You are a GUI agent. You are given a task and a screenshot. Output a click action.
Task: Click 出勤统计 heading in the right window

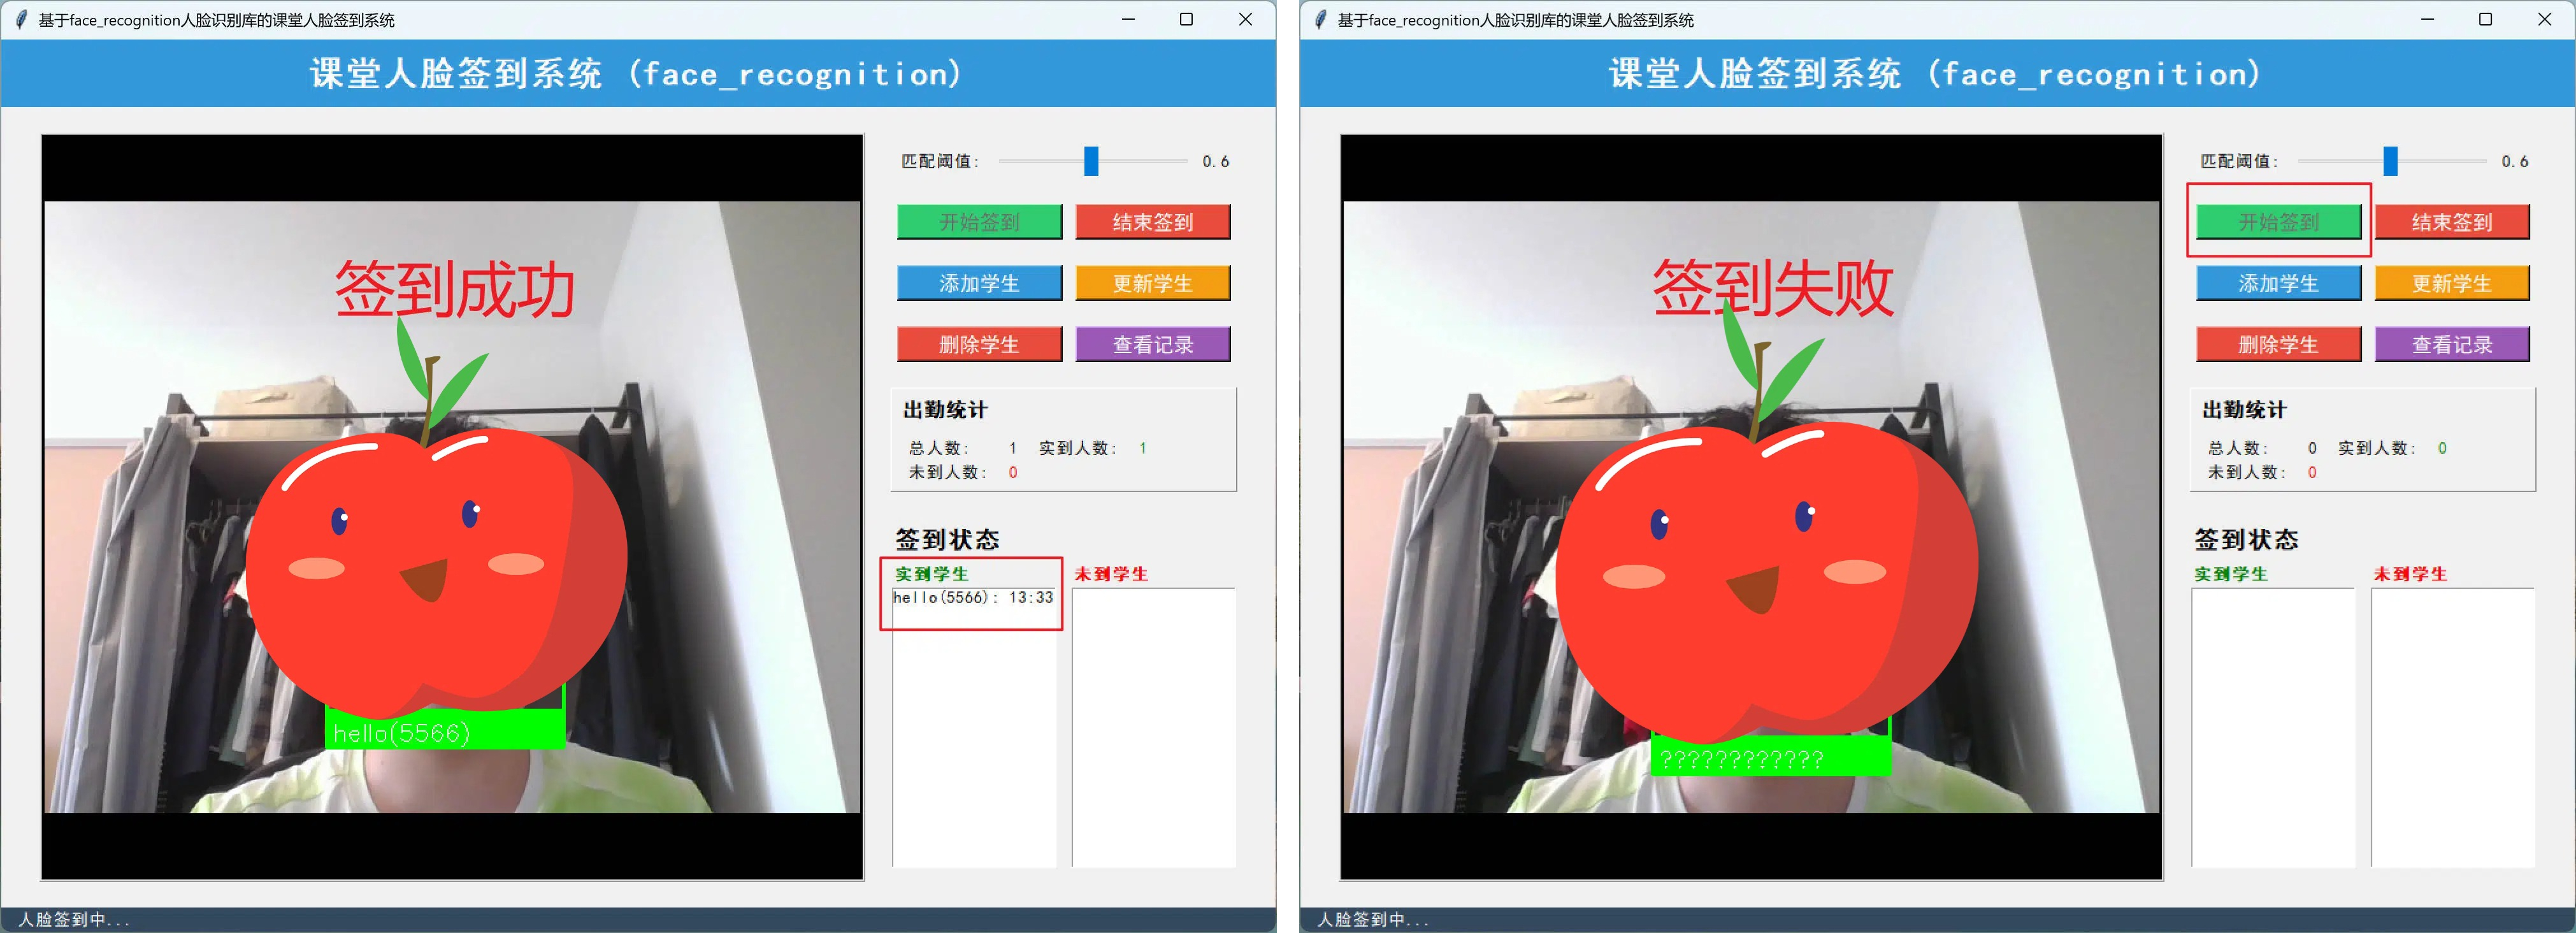coord(2244,410)
